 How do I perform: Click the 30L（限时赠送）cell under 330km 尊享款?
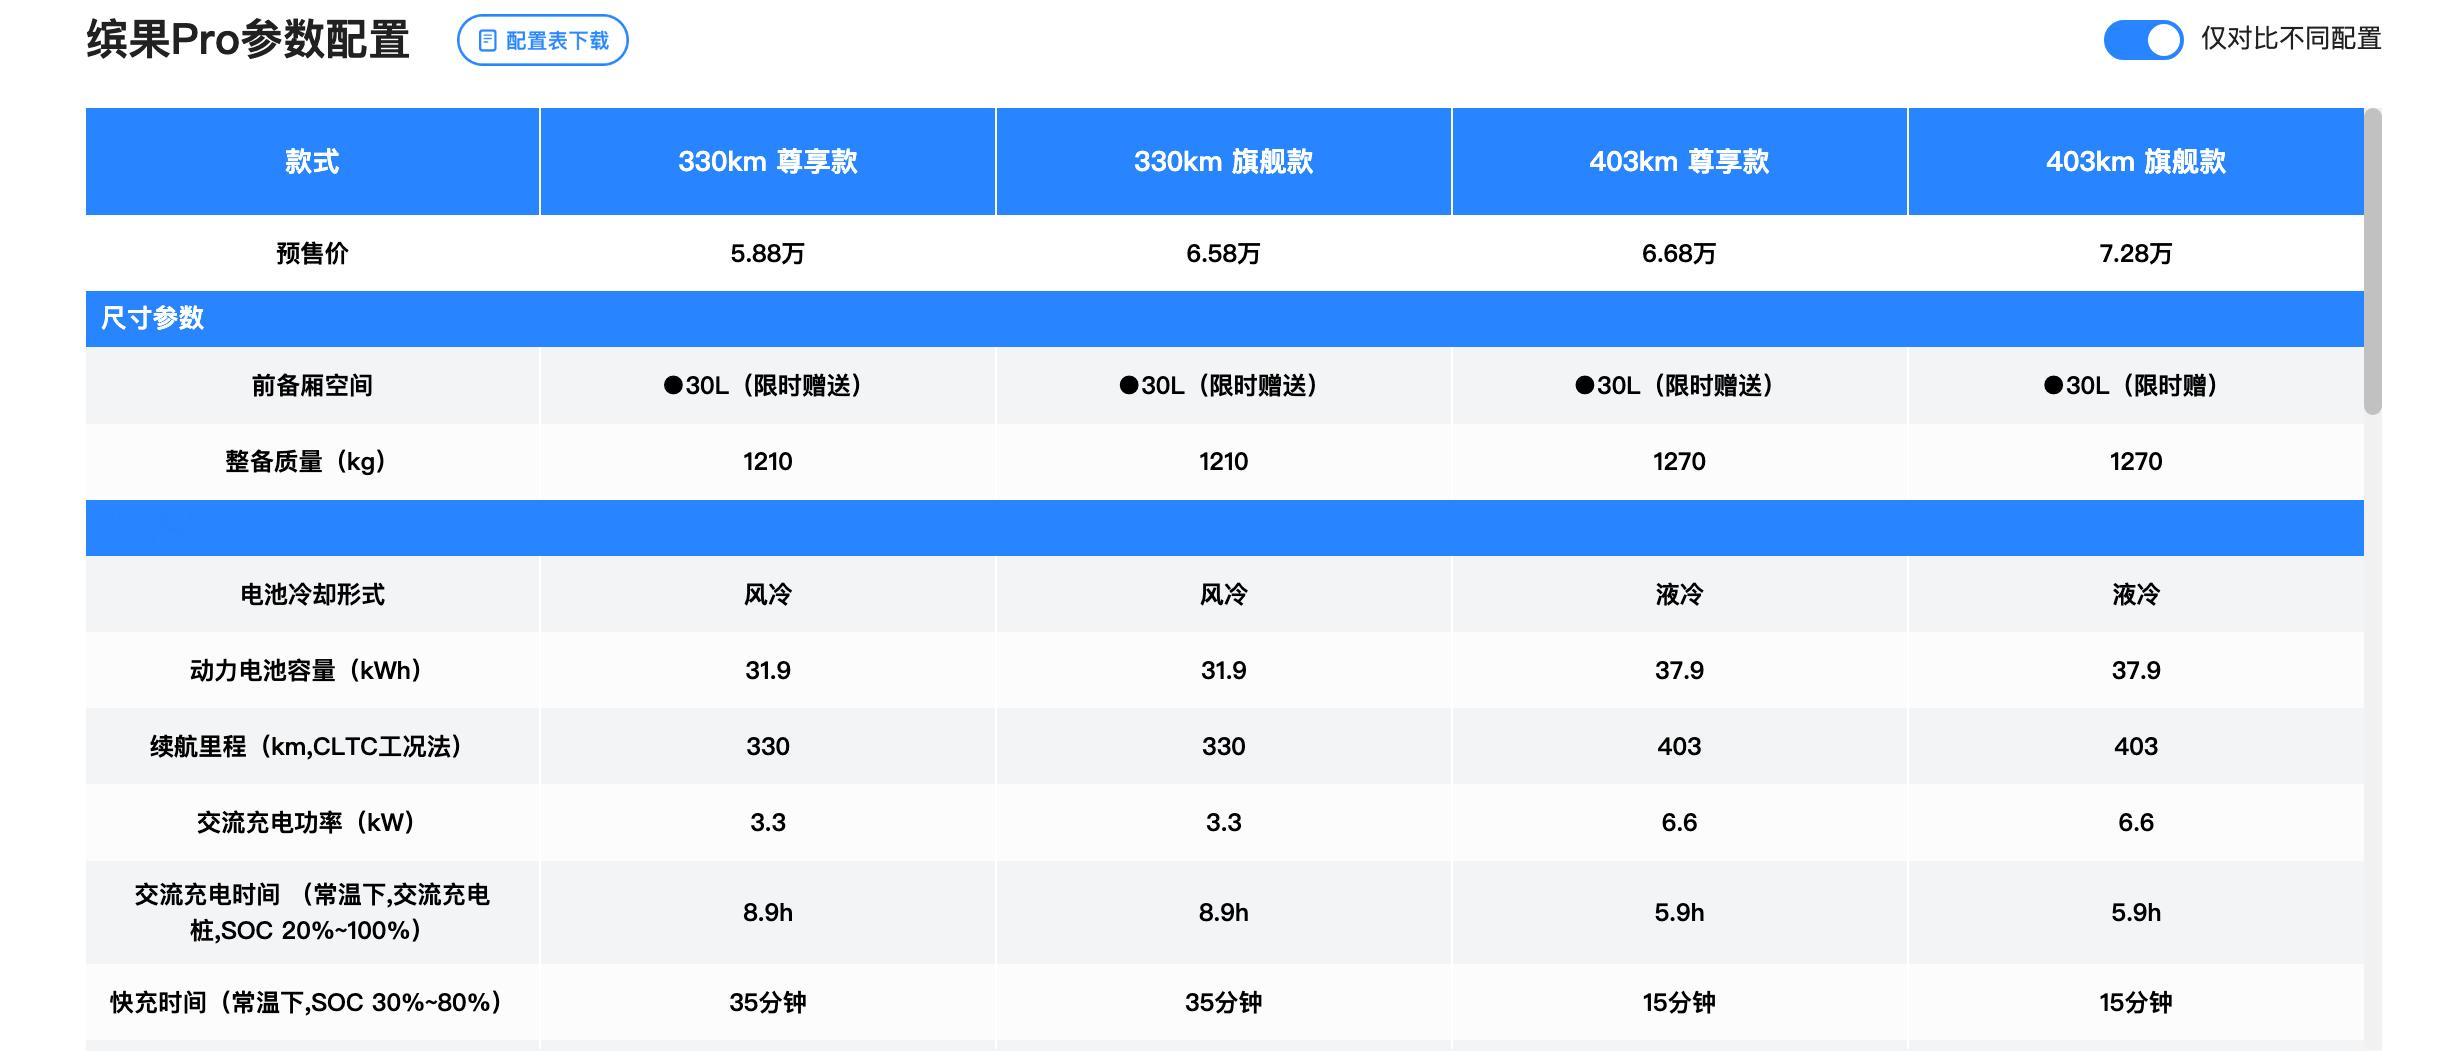click(x=767, y=385)
